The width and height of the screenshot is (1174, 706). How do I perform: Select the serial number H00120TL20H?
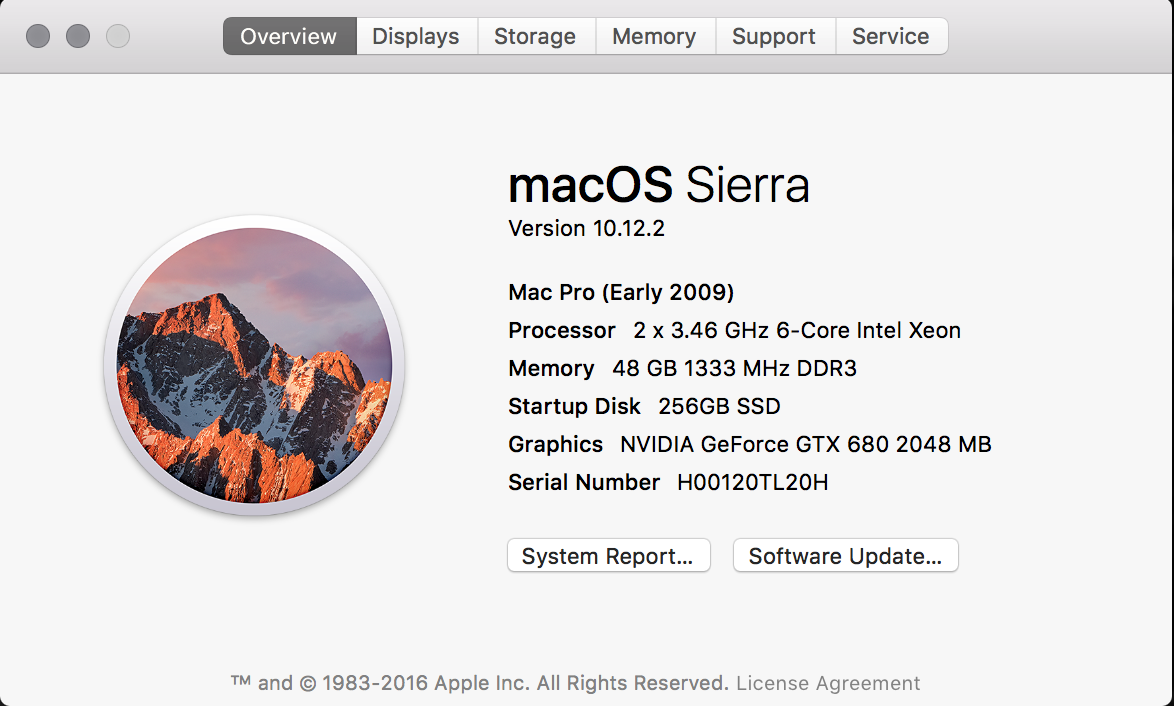click(752, 482)
